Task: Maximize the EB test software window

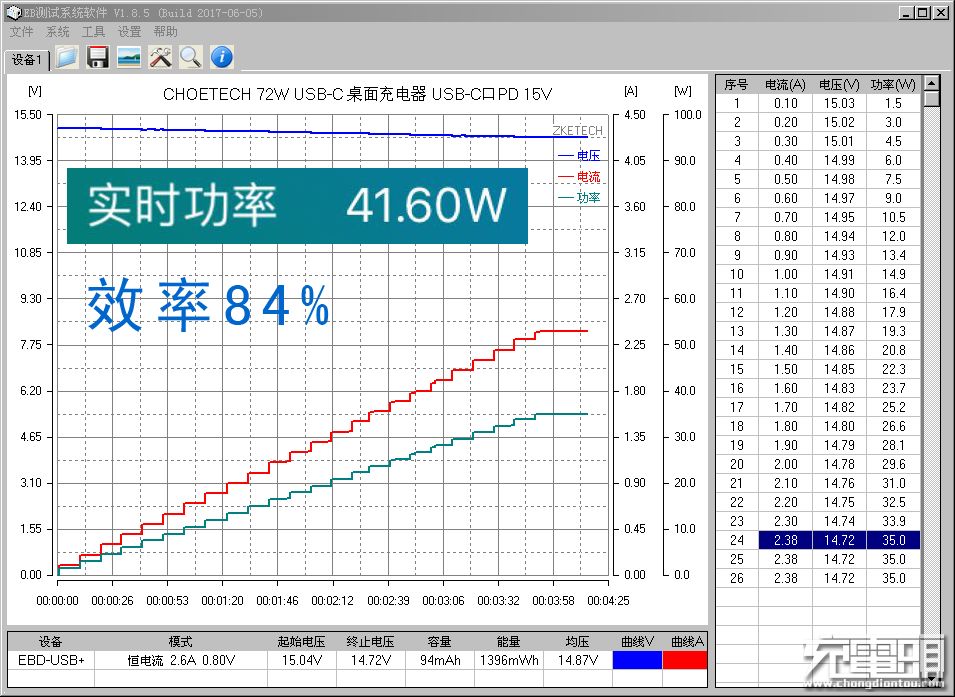Action: coord(923,13)
